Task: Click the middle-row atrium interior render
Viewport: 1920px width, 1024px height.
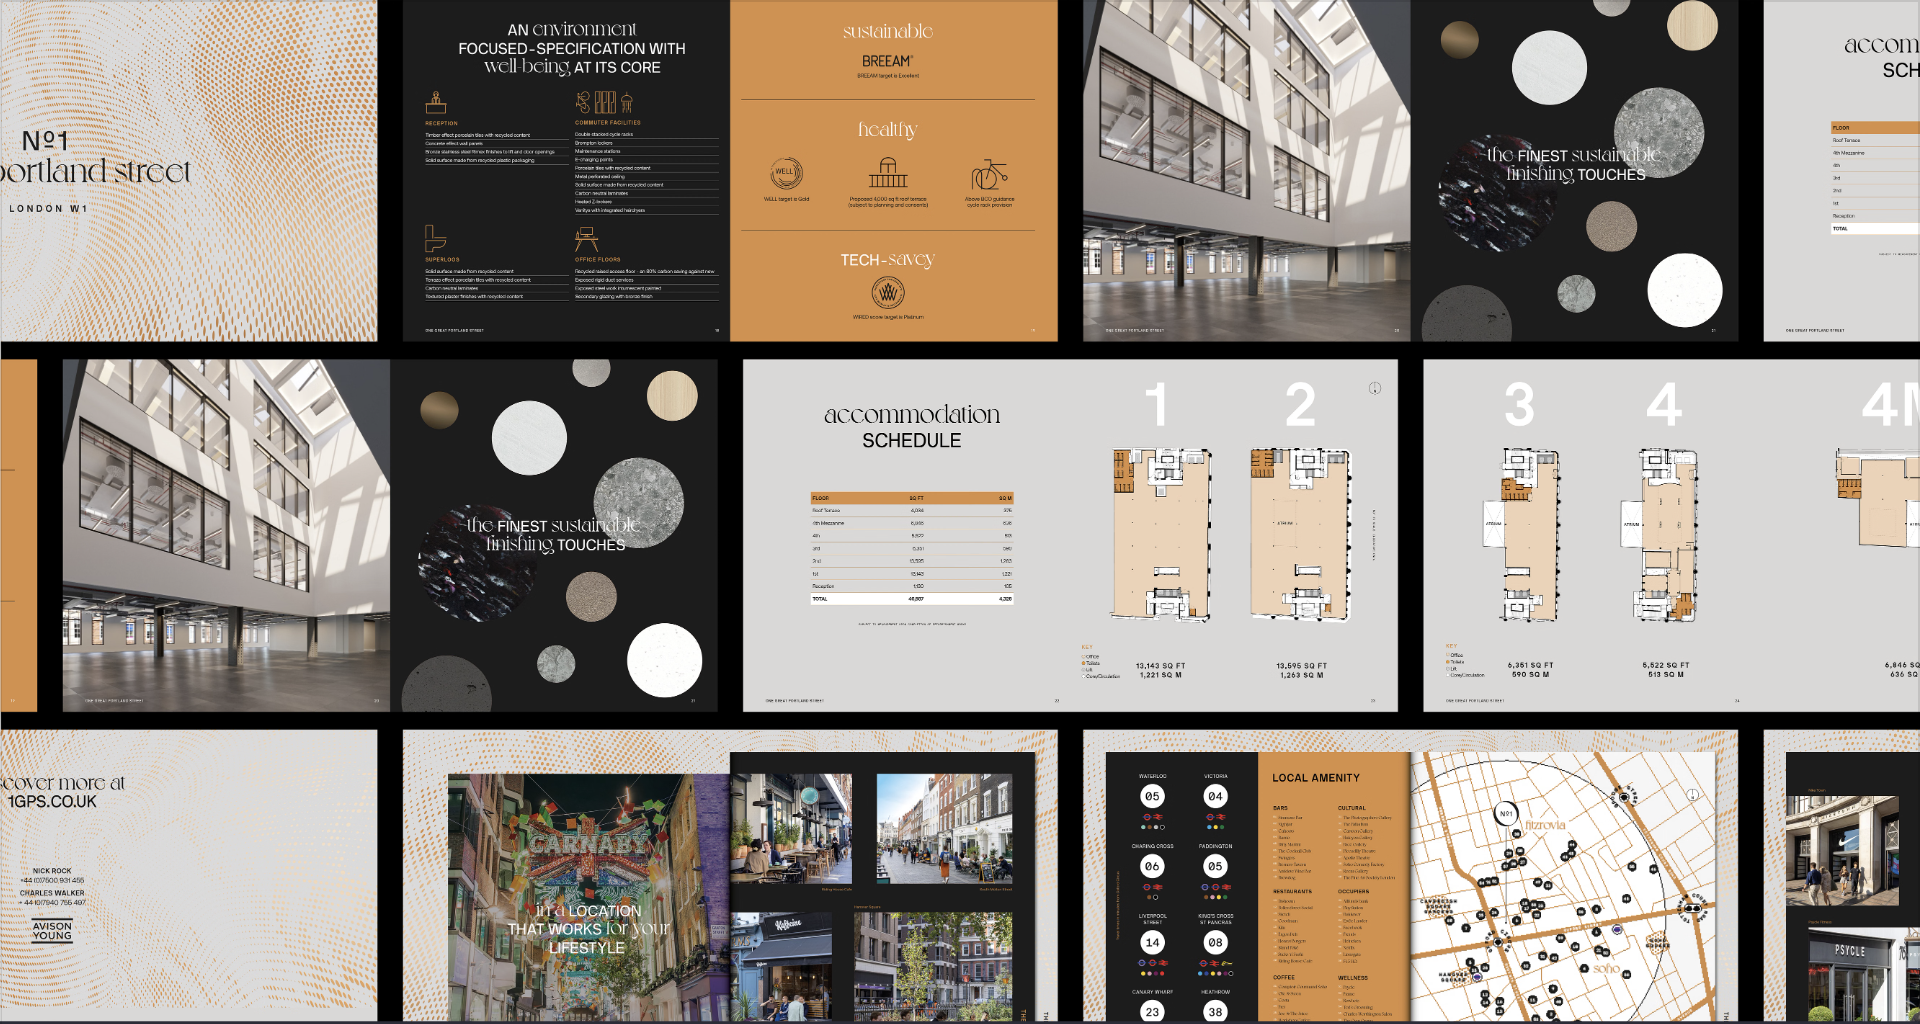Action: (x=226, y=535)
